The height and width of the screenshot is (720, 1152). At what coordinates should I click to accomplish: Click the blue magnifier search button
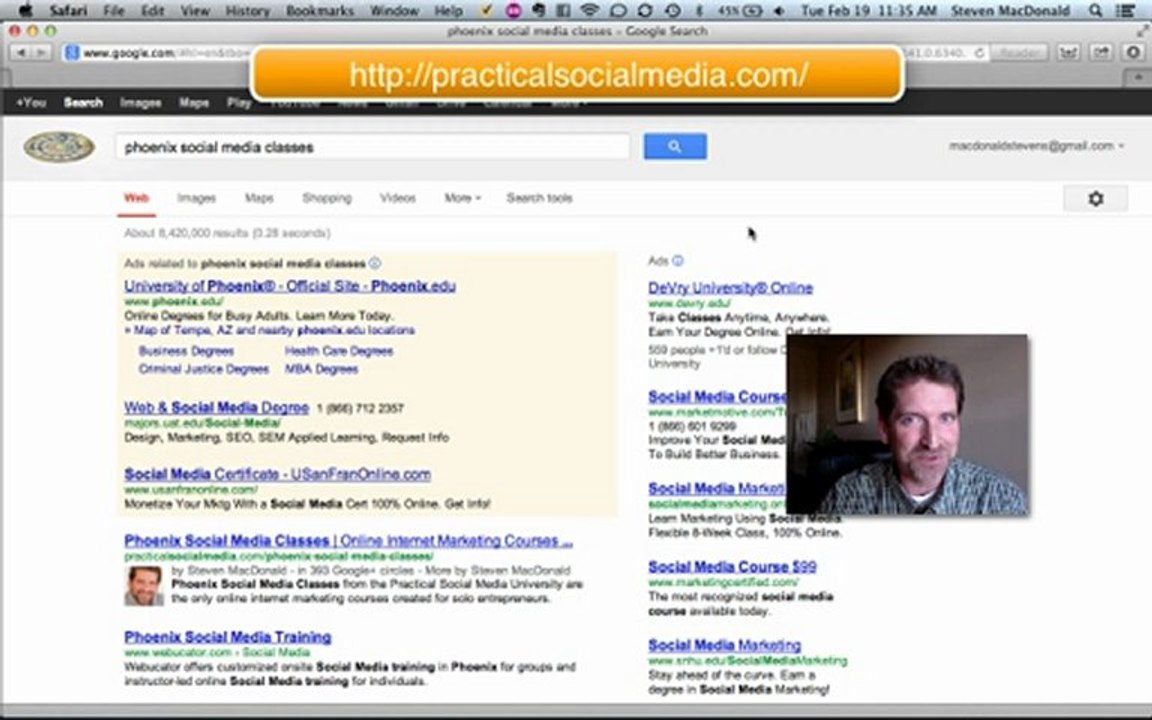tap(675, 146)
